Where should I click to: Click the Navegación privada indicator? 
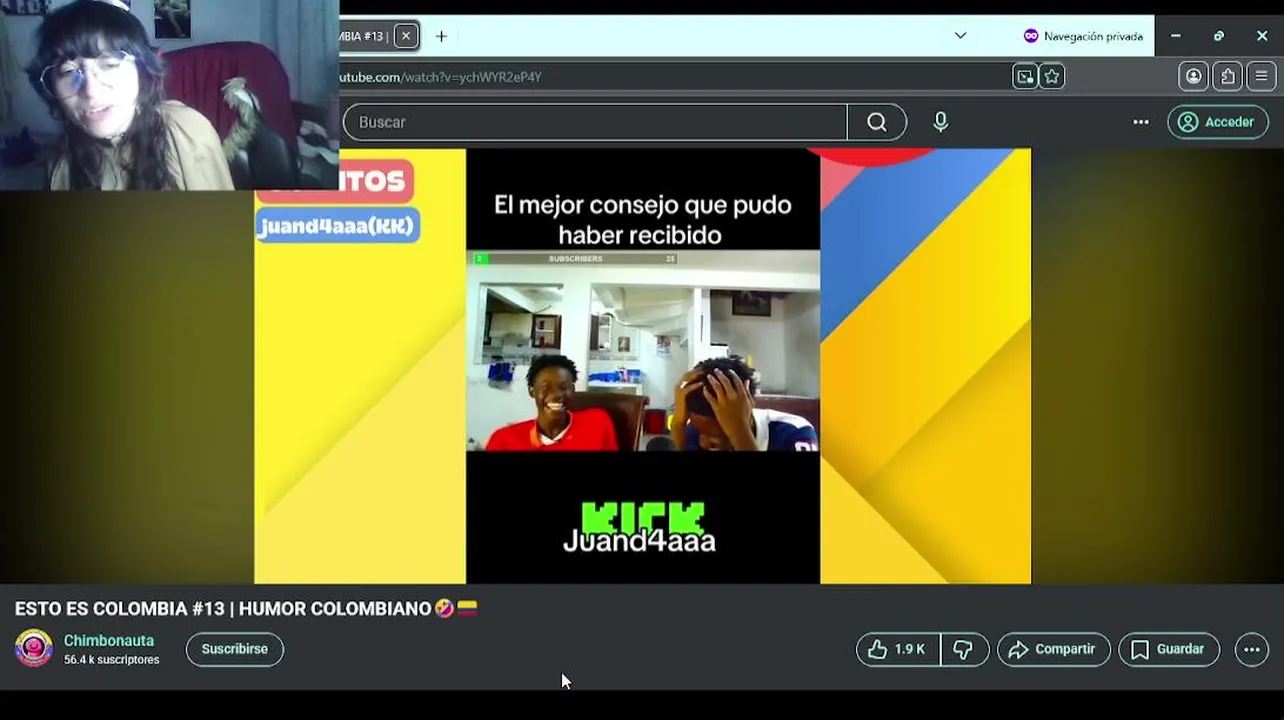click(x=1083, y=36)
